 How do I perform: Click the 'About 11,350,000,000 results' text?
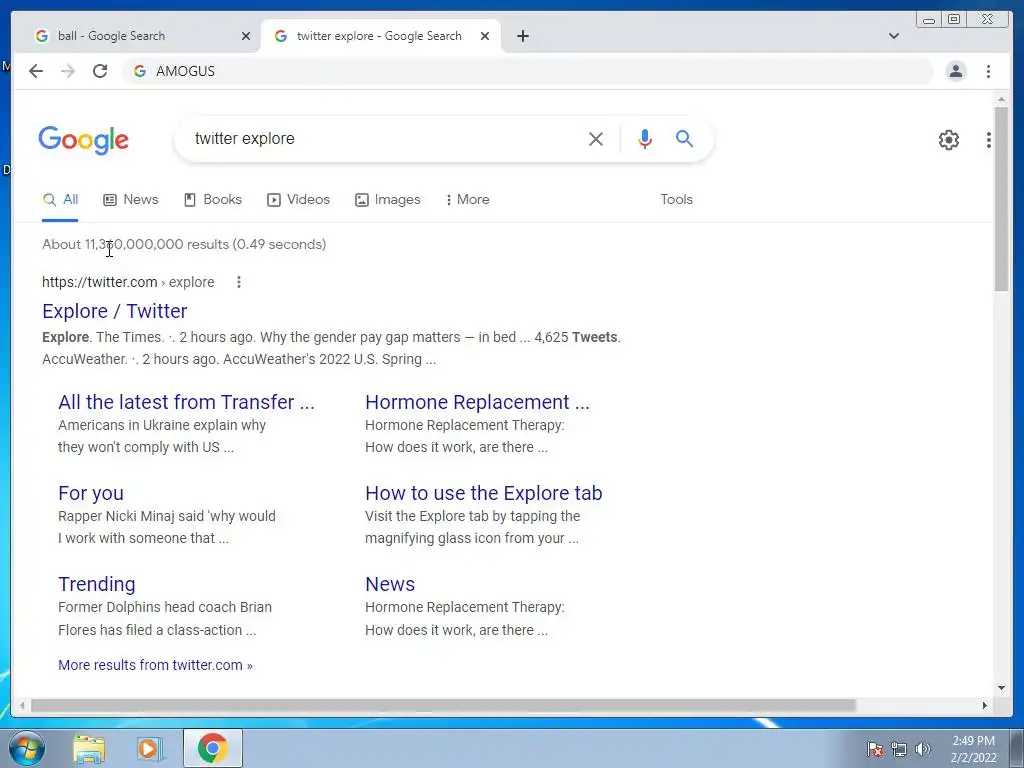tap(184, 244)
